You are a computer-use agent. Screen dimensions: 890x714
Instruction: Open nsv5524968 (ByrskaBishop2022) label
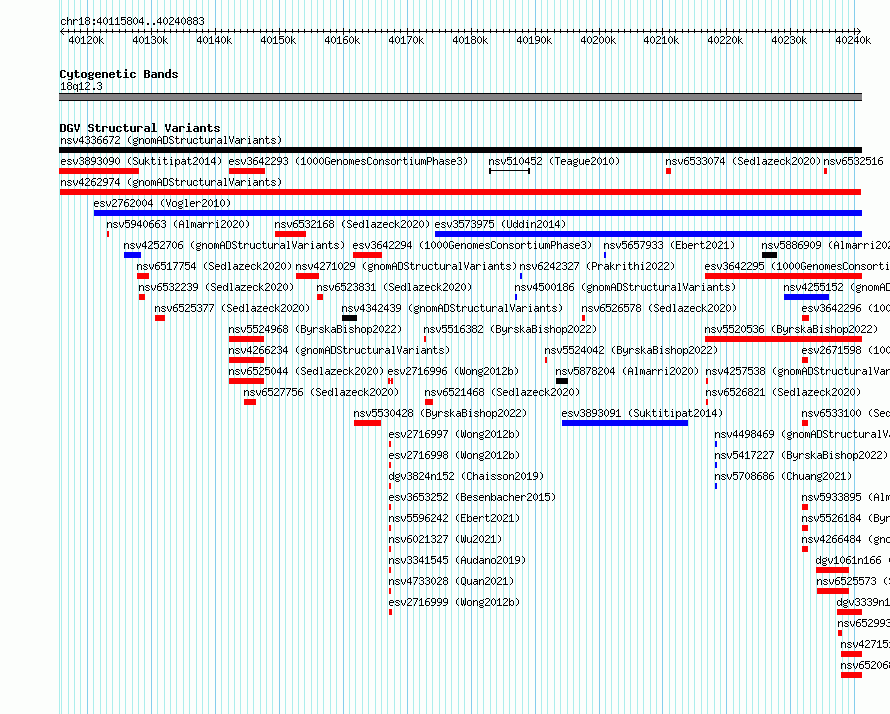coord(315,329)
